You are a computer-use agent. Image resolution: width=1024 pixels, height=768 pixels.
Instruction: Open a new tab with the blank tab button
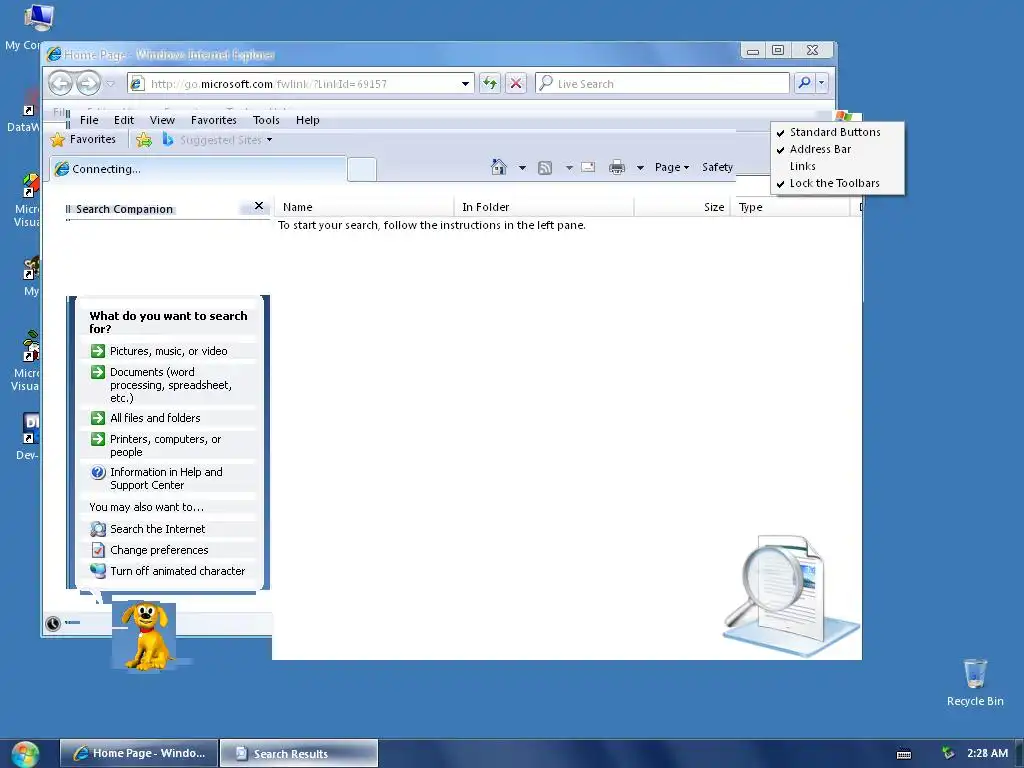pos(362,169)
